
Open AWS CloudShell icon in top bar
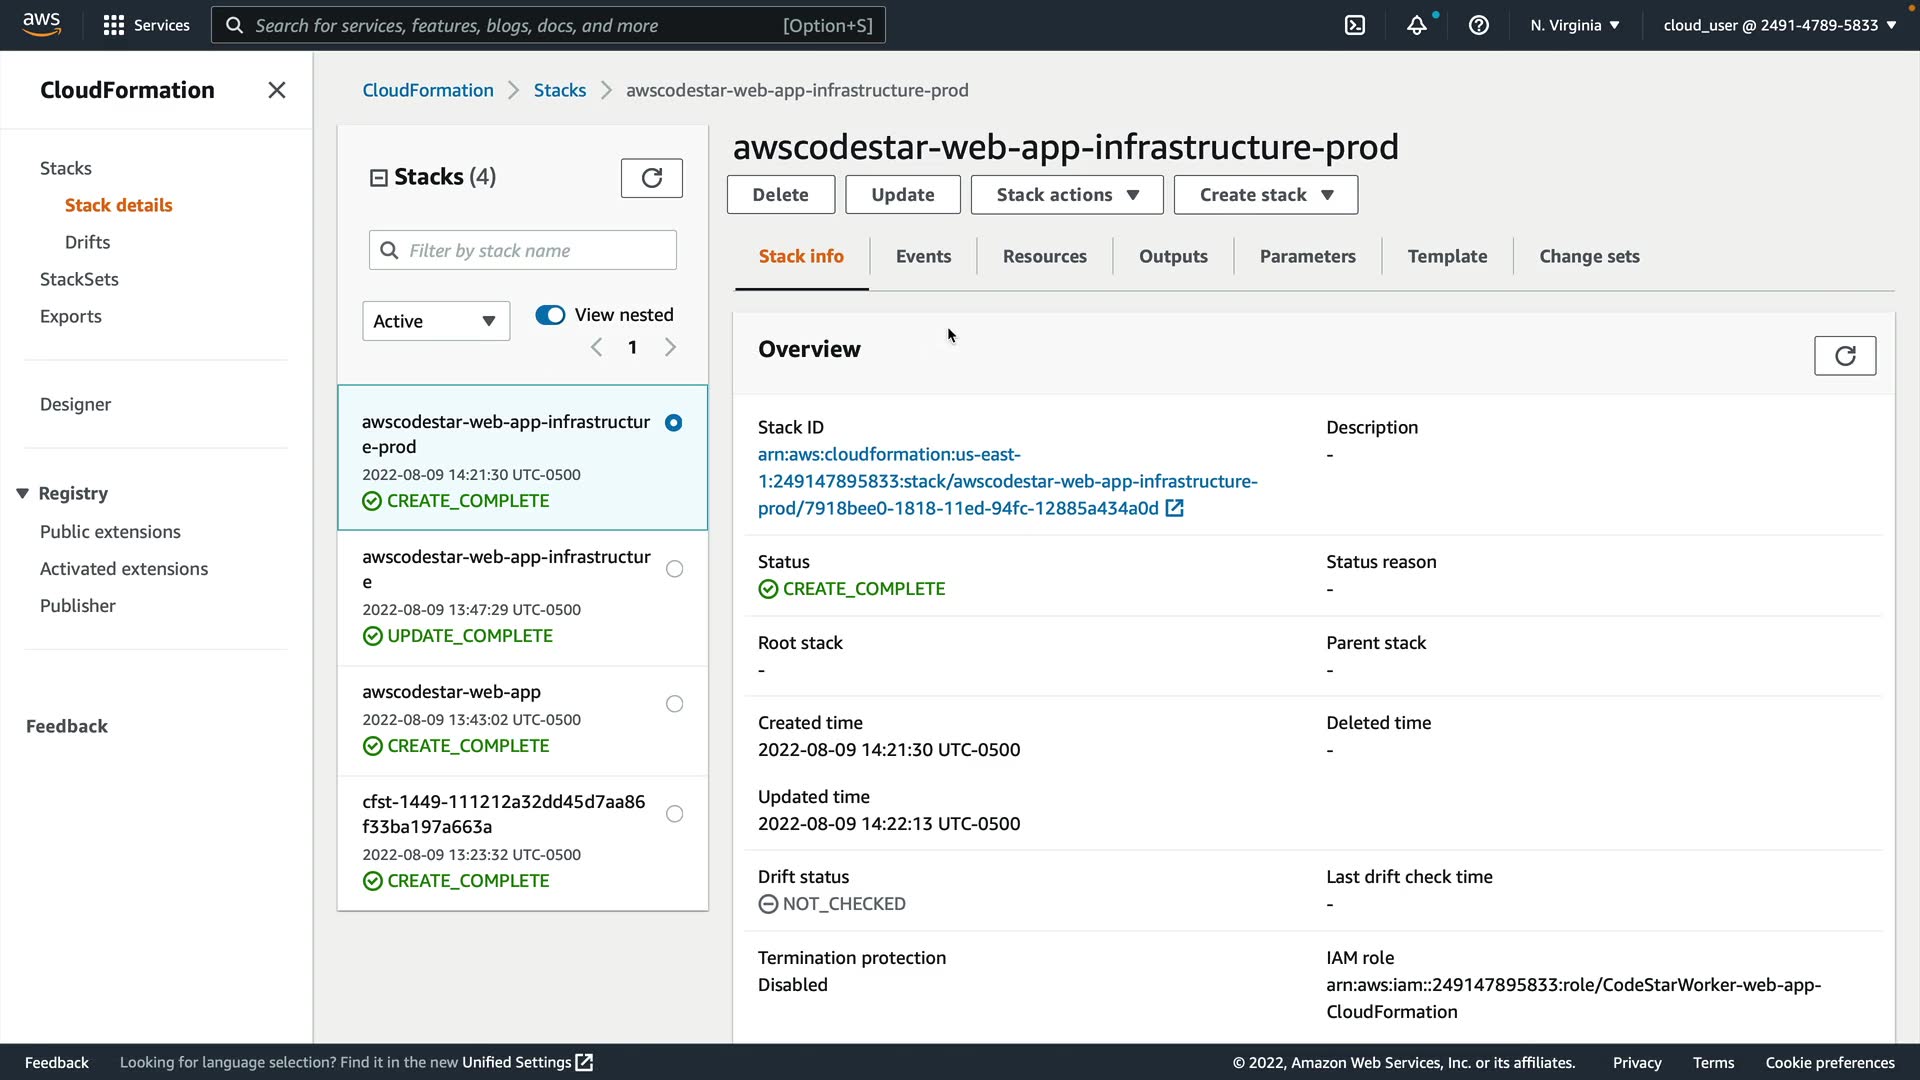[x=1355, y=25]
